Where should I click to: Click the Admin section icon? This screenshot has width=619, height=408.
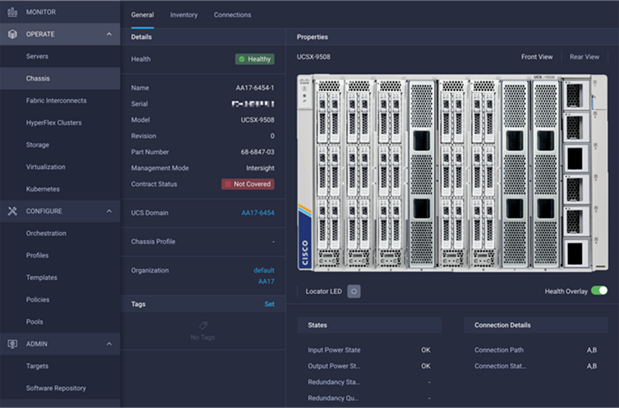pos(13,344)
